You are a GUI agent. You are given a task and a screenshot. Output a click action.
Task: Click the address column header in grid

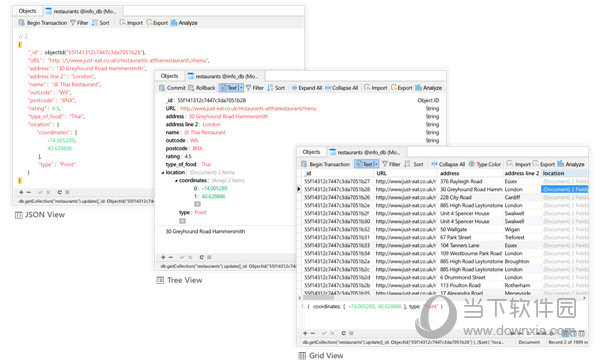pyautogui.click(x=470, y=173)
